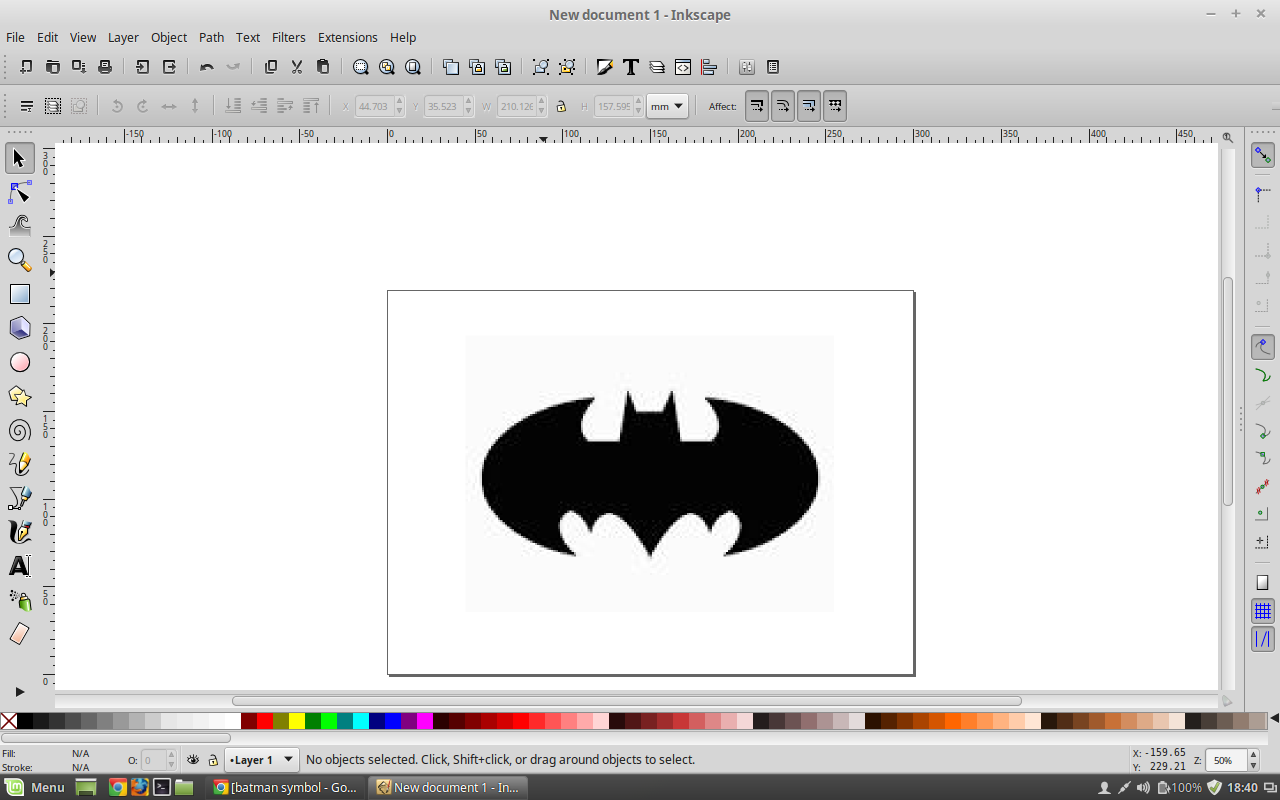Select the Node editing tool
This screenshot has height=800, width=1280.
point(19,192)
